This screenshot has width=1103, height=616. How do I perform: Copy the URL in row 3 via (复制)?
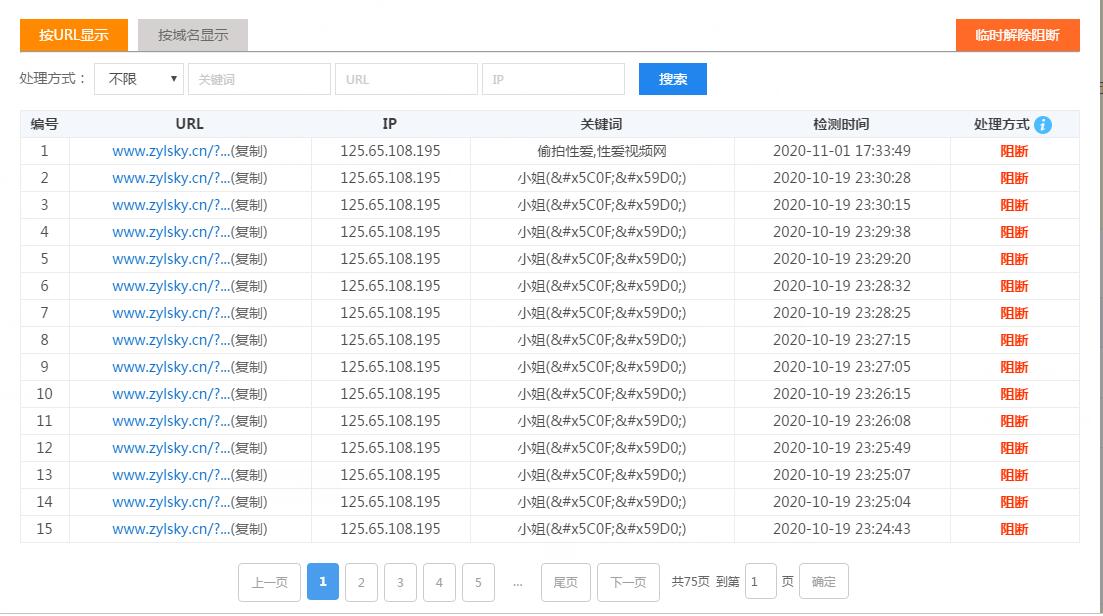(249, 205)
